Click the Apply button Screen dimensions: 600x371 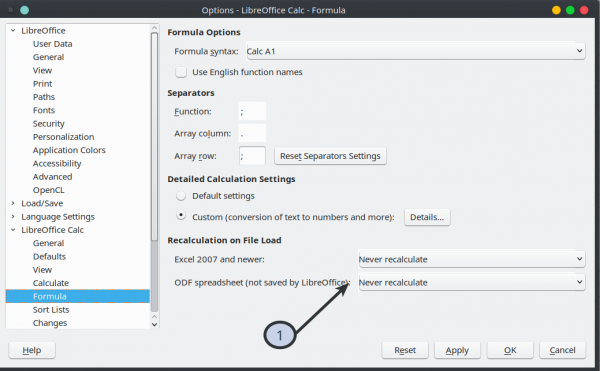tap(457, 350)
